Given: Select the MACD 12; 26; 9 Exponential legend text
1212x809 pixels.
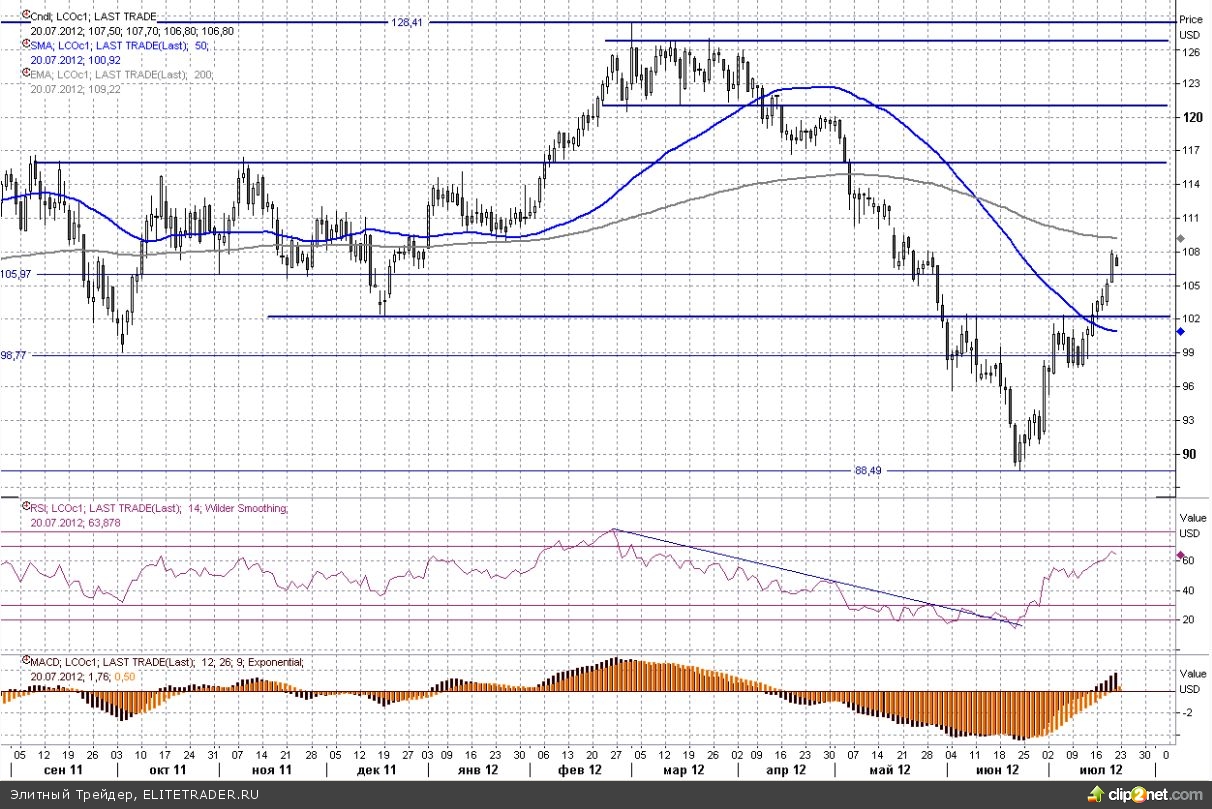Looking at the screenshot, I should tap(165, 662).
